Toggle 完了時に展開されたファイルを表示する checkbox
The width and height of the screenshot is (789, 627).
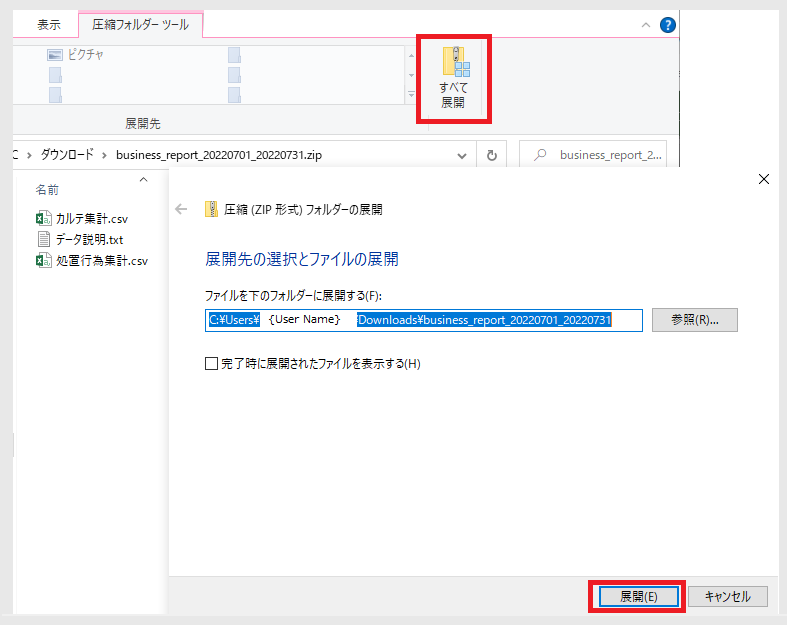pyautogui.click(x=211, y=363)
